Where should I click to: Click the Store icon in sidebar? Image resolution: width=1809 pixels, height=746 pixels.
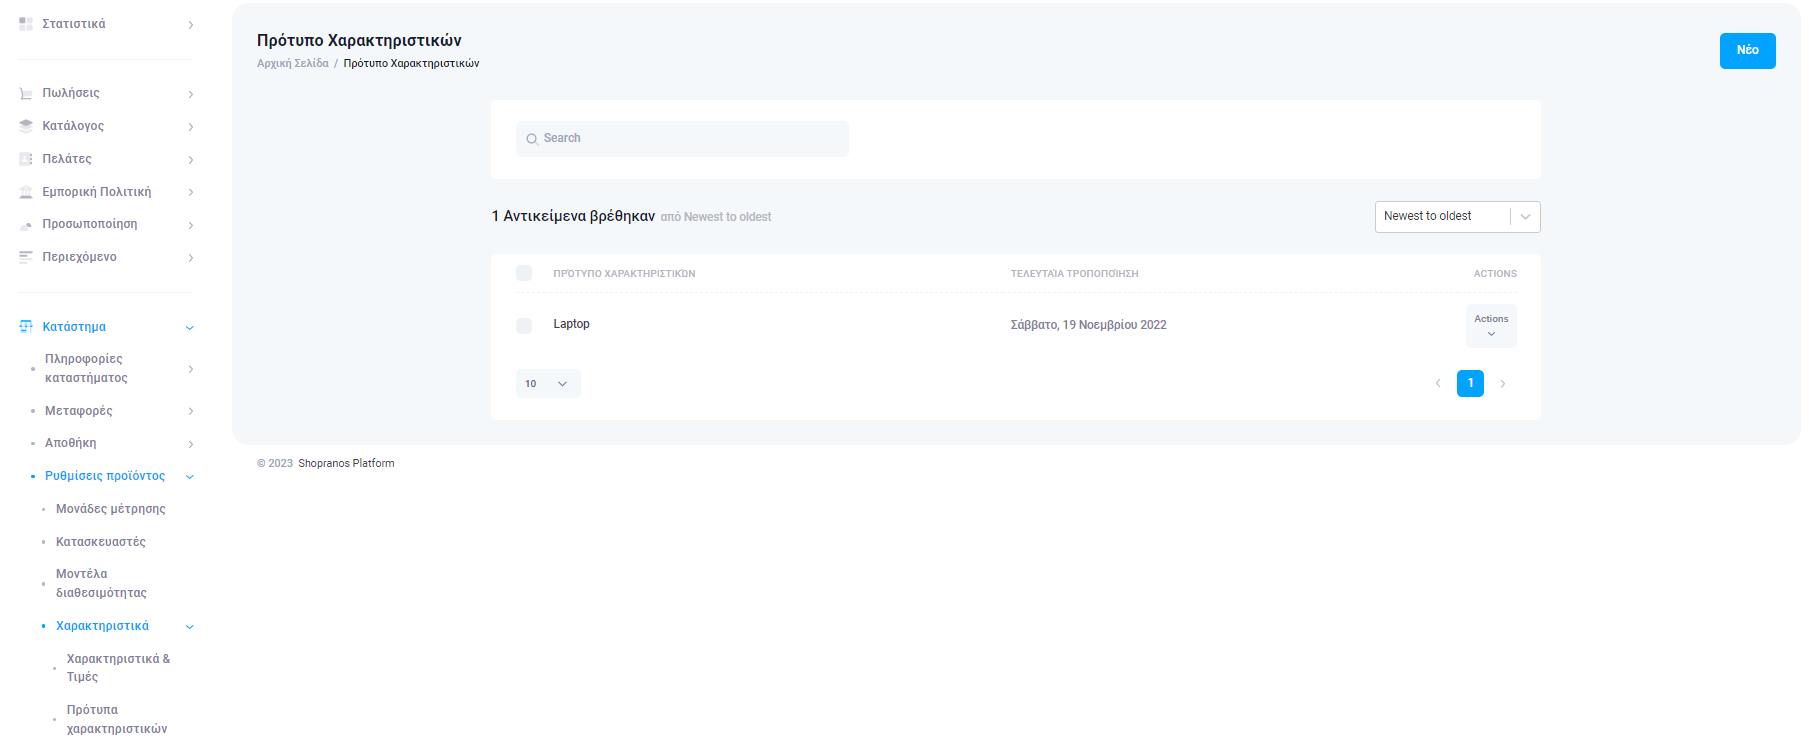point(26,327)
